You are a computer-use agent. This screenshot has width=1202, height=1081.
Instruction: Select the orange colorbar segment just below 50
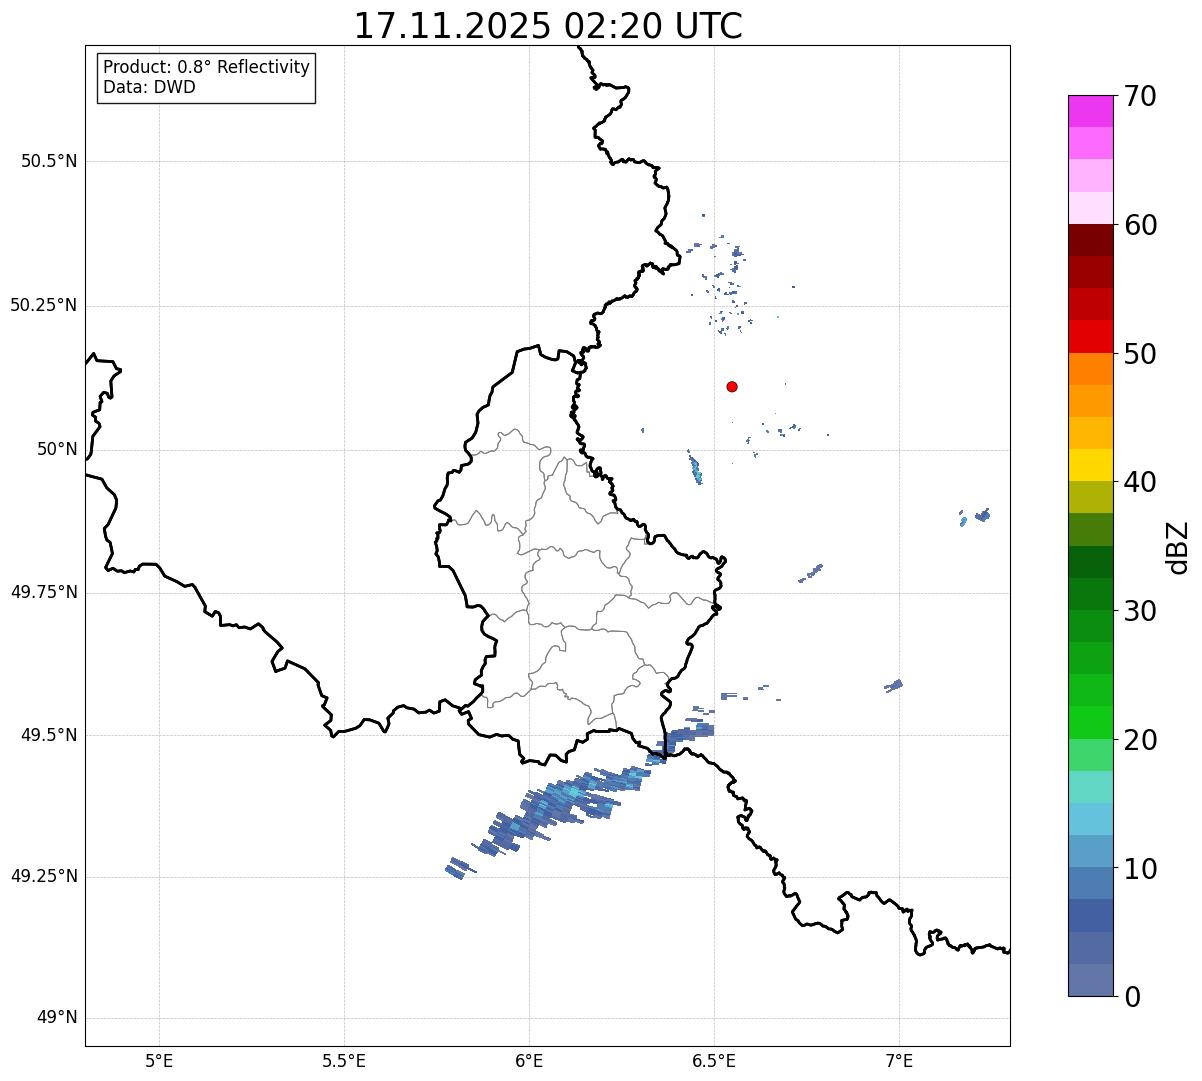1090,369
